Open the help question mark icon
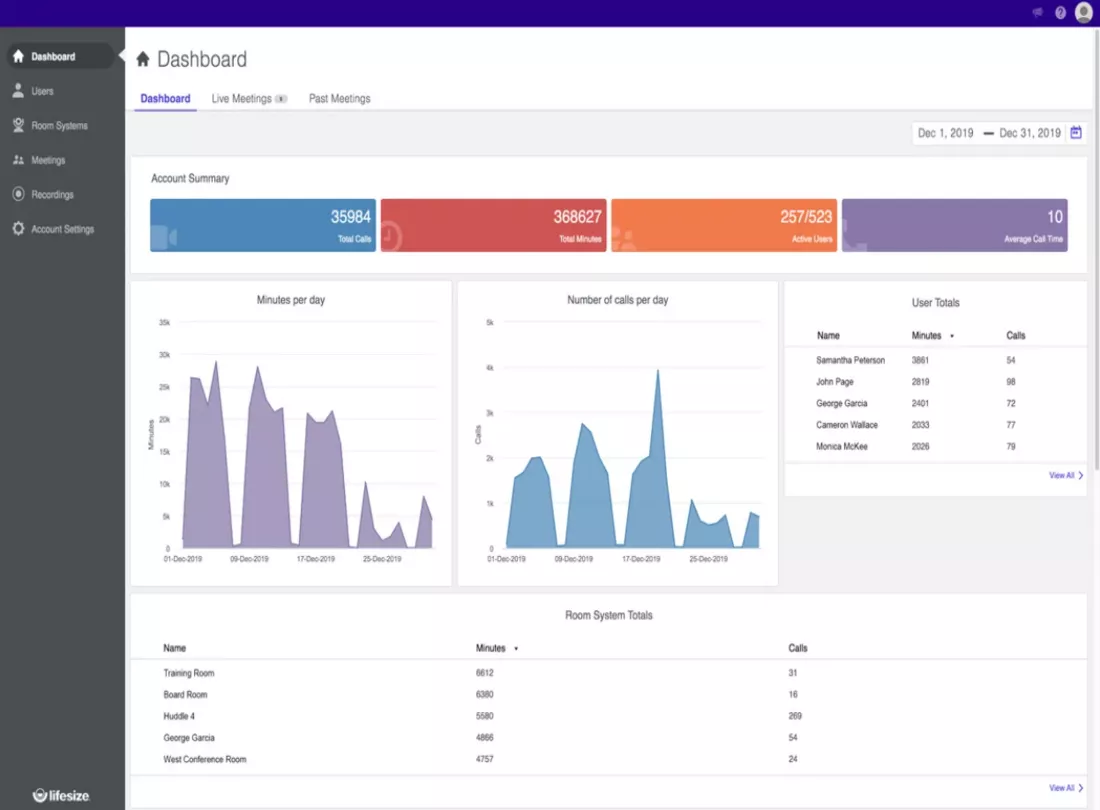This screenshot has width=1100, height=810. (1061, 13)
